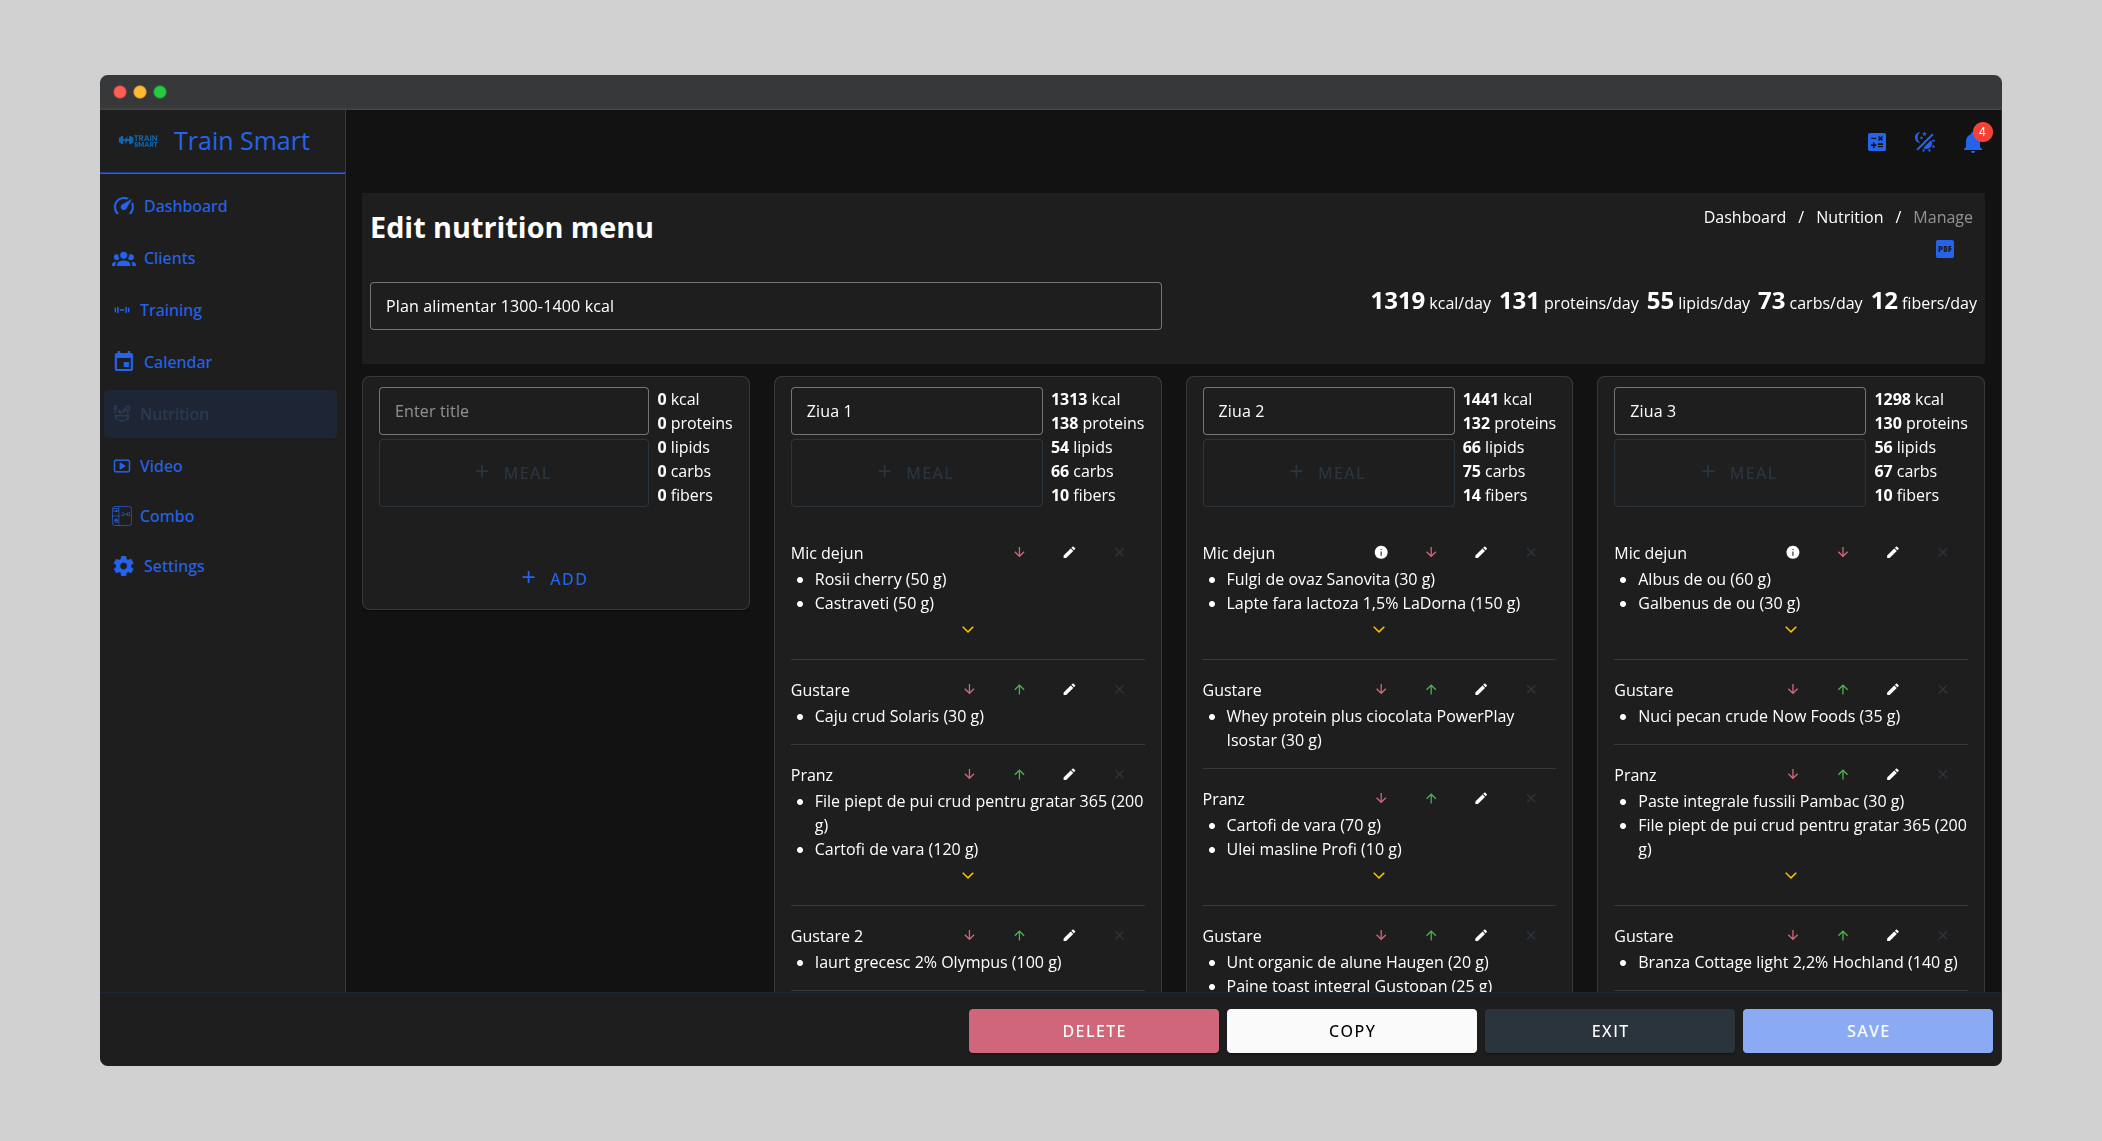Expand the Pranz list in Ziua 2

[1379, 875]
